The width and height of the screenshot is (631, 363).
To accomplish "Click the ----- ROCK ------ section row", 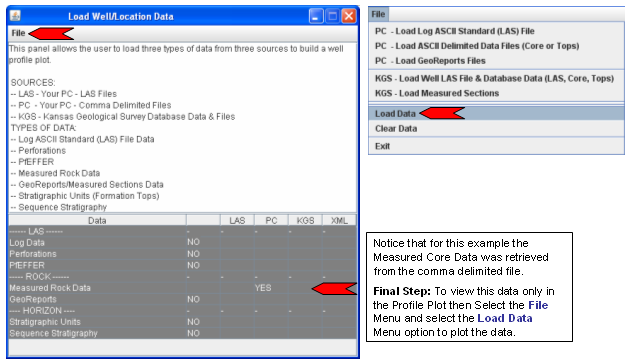I will tap(182, 277).
